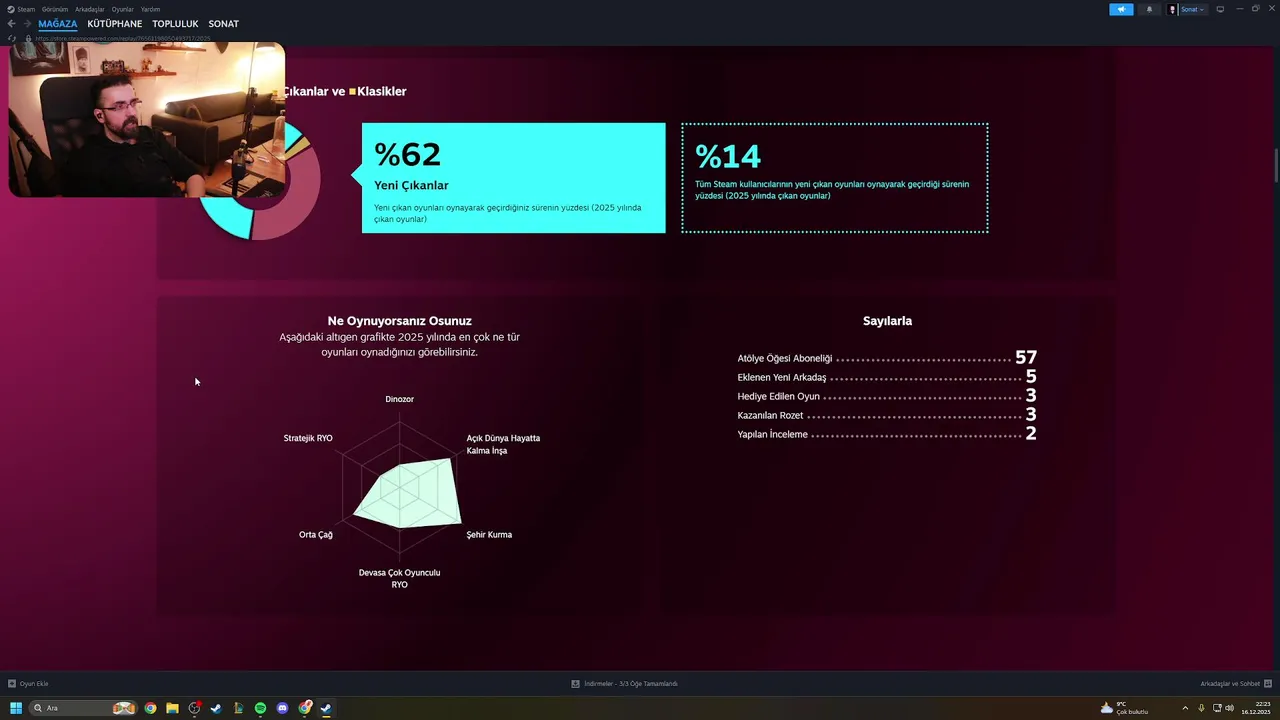Viewport: 1280px width, 720px height.
Task: Click the Kazanılan Rozet row
Action: point(887,415)
